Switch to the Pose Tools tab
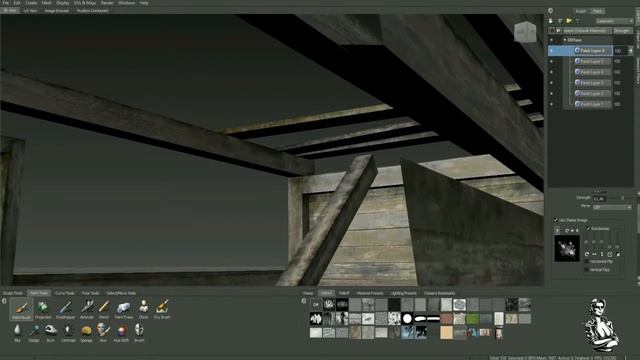 tap(90, 293)
